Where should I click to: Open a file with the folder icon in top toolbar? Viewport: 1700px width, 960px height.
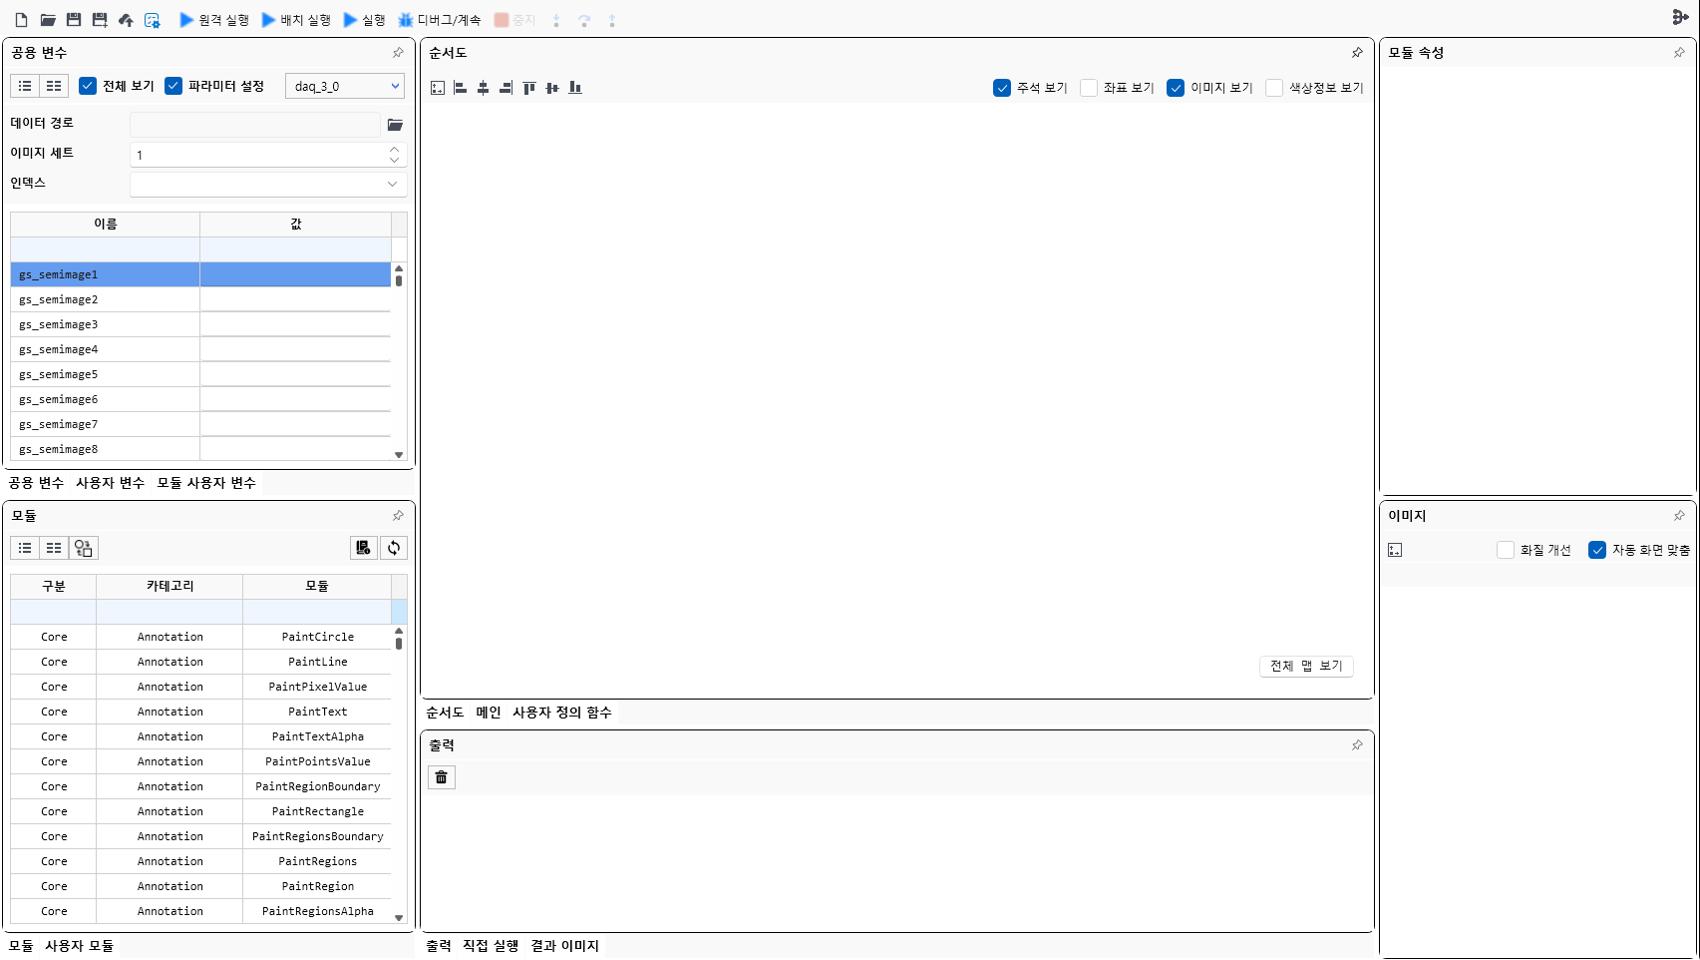[47, 20]
